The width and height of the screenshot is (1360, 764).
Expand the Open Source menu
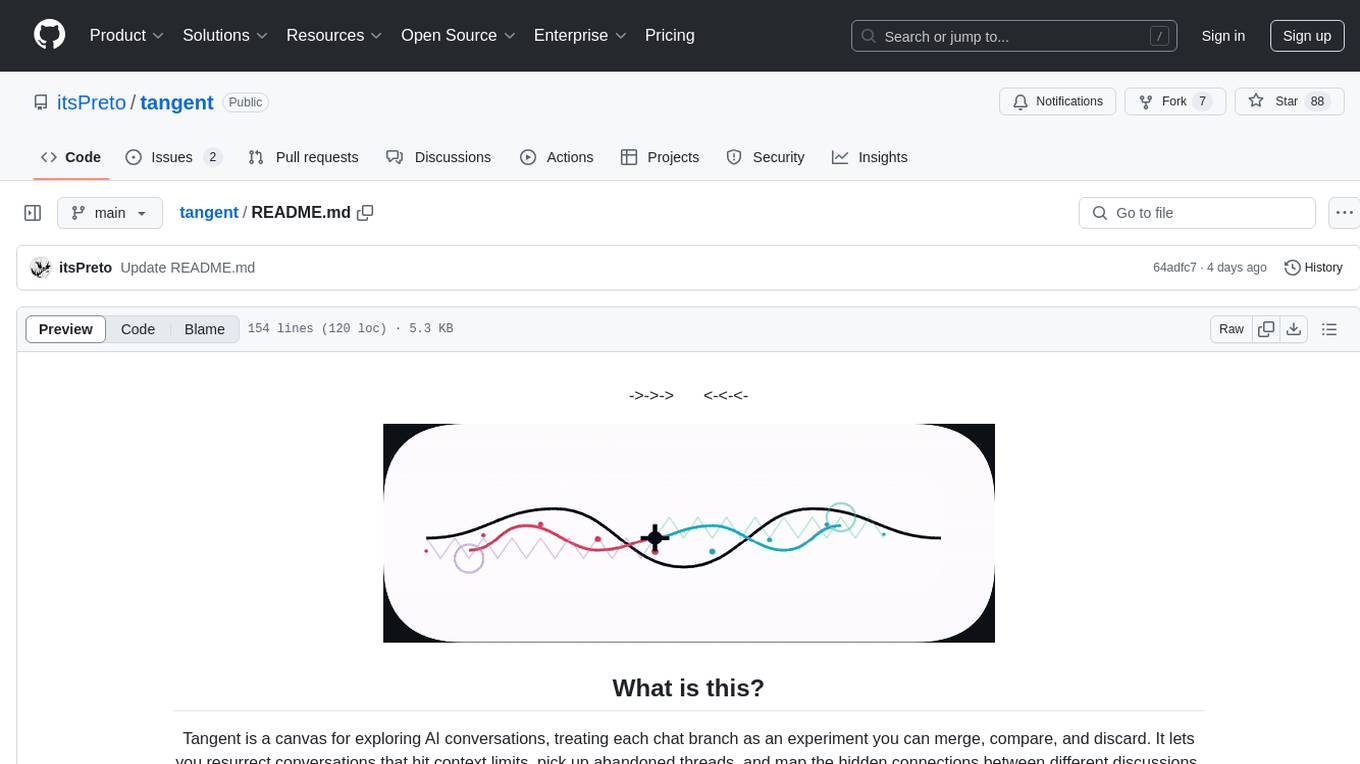point(458,35)
